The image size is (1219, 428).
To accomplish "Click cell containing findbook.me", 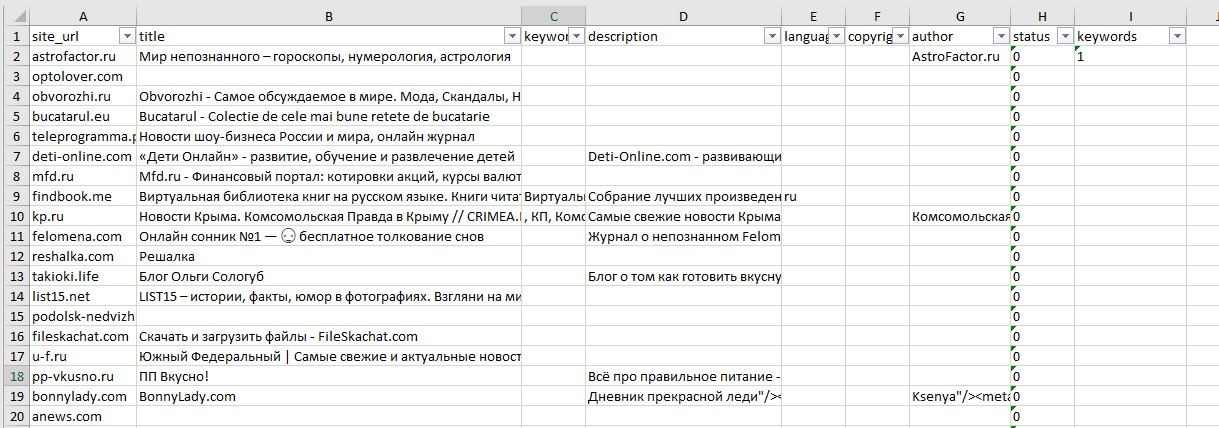I will point(83,196).
